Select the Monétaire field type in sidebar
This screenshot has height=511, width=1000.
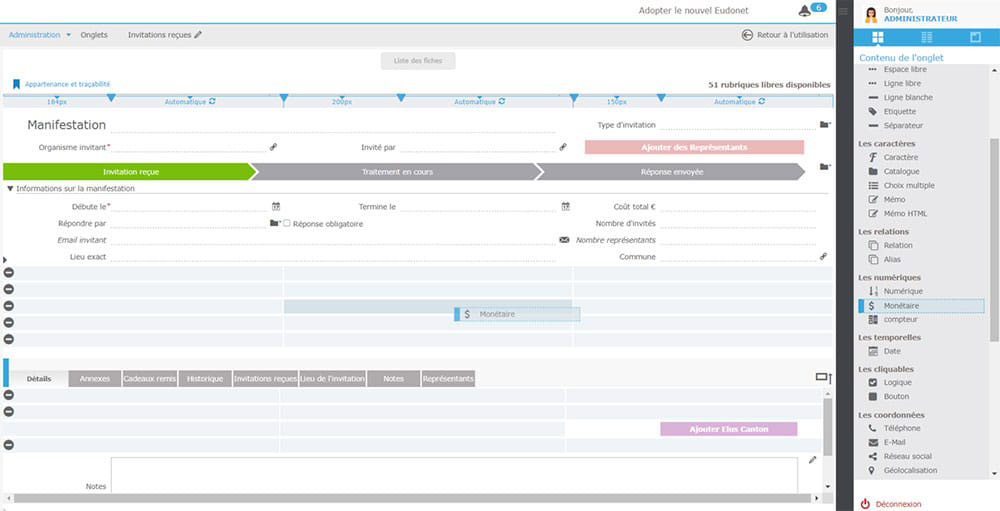901,305
